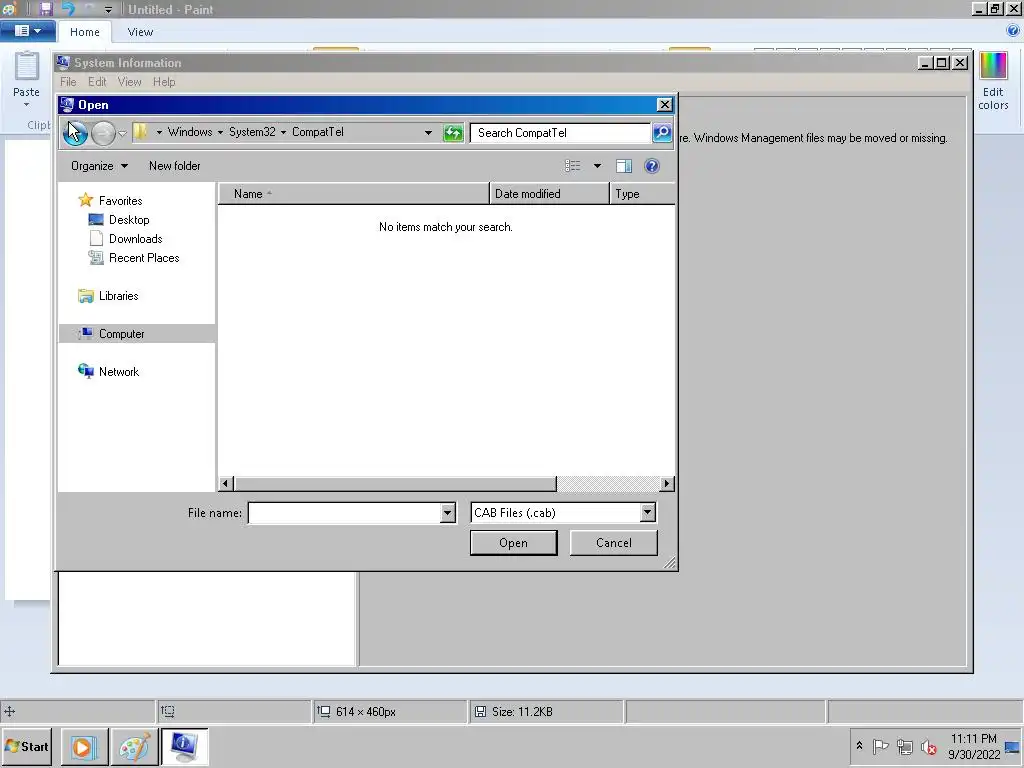
Task: Click in the Search CompatTel field
Action: point(560,133)
